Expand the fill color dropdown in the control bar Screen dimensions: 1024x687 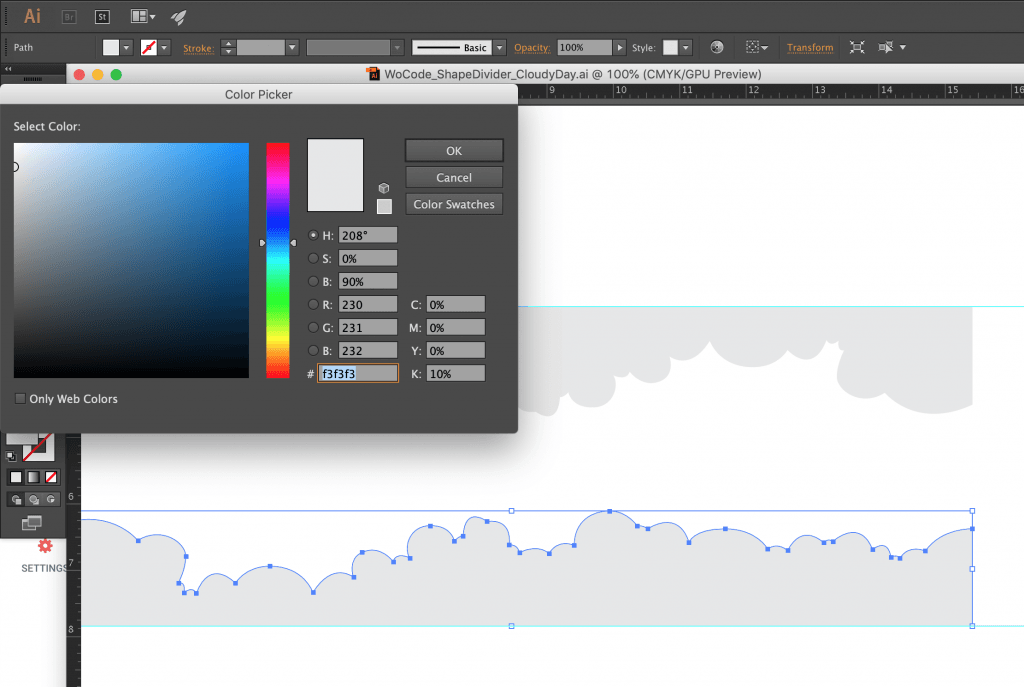(125, 47)
